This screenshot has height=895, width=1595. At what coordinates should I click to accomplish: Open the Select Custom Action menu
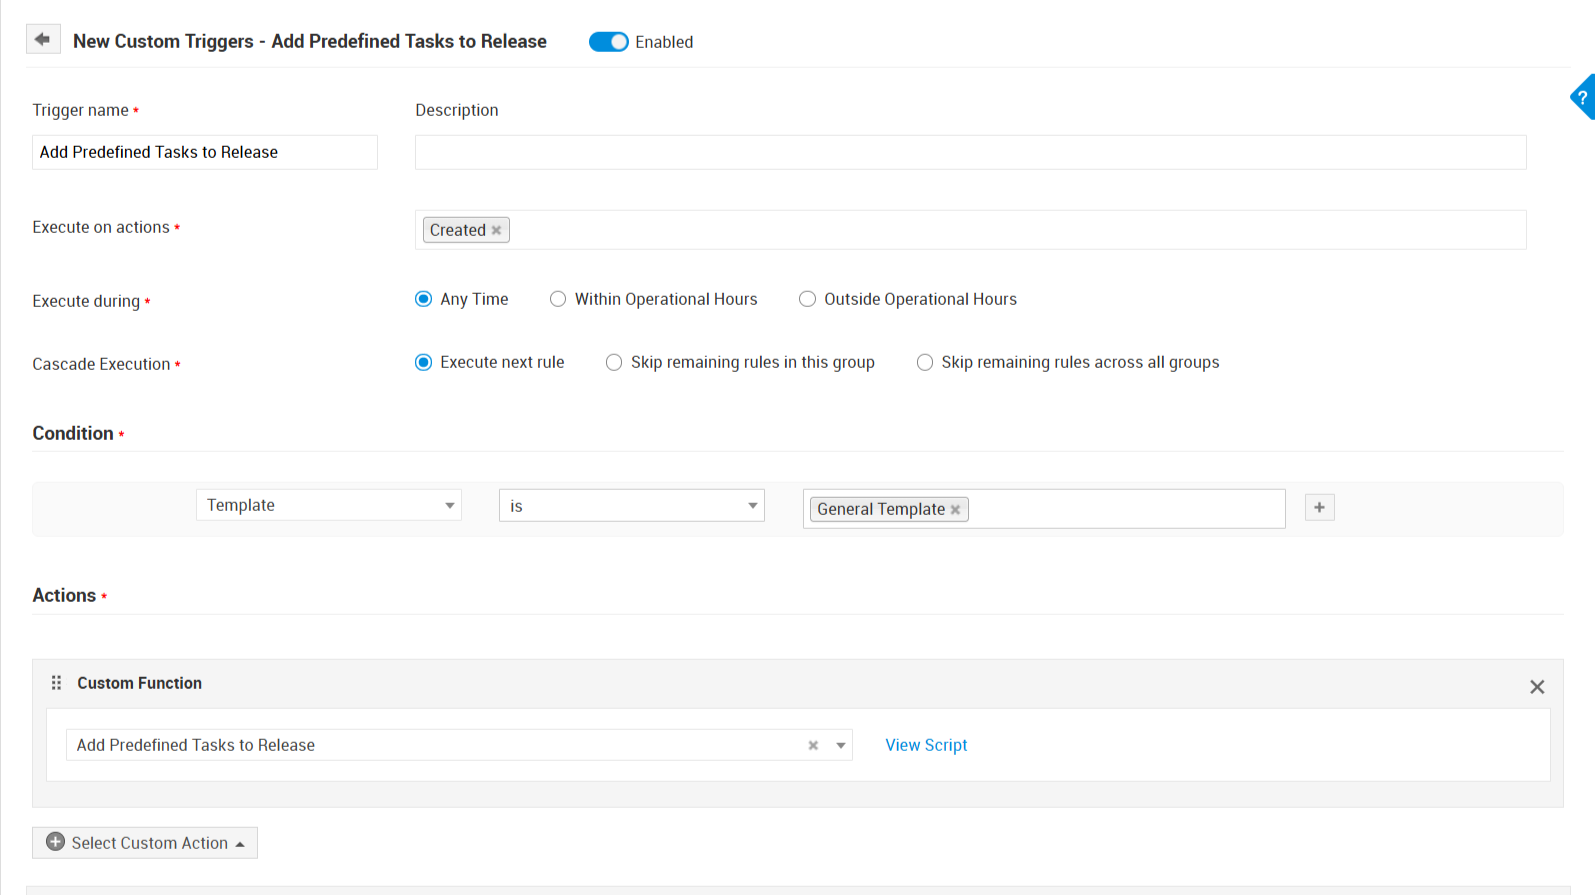[145, 843]
